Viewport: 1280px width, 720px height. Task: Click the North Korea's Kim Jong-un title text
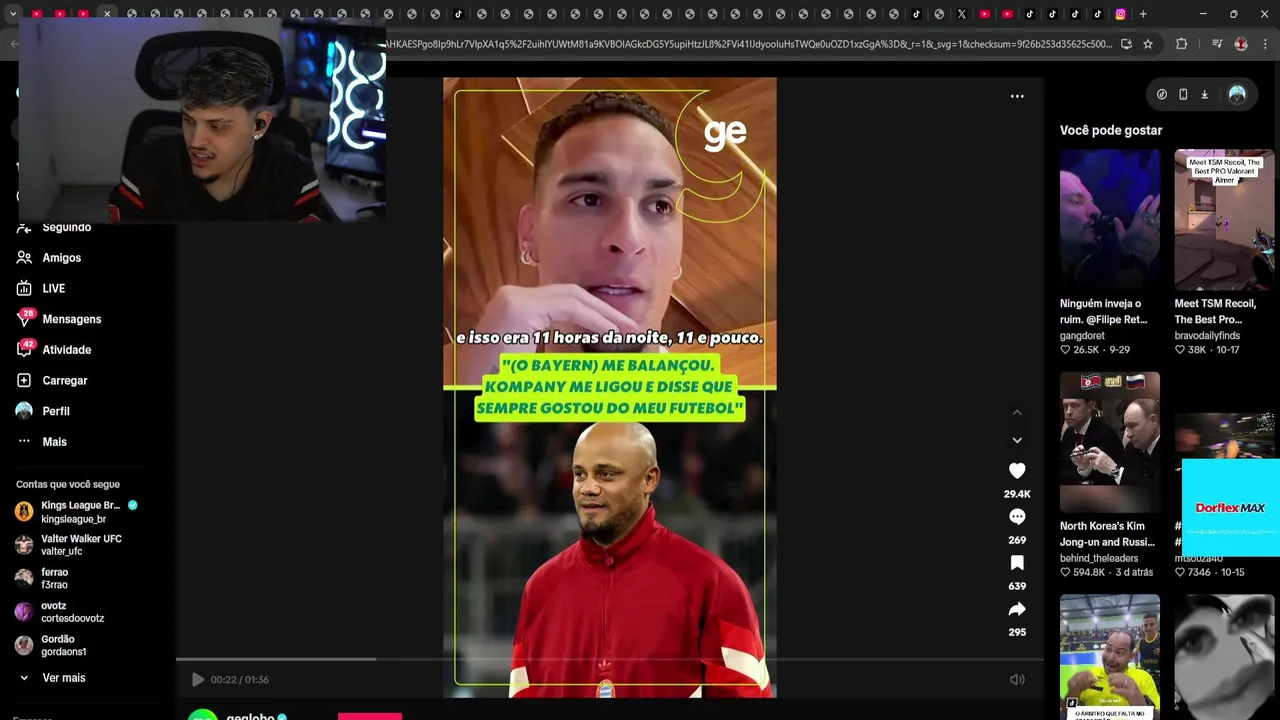pyautogui.click(x=1107, y=534)
